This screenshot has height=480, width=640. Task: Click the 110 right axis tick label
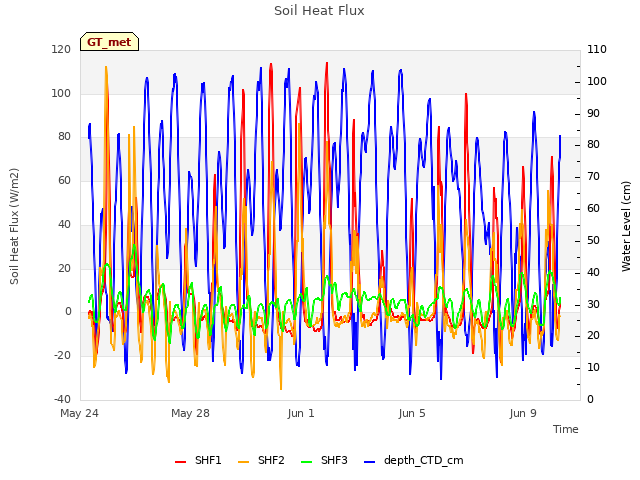click(x=597, y=49)
